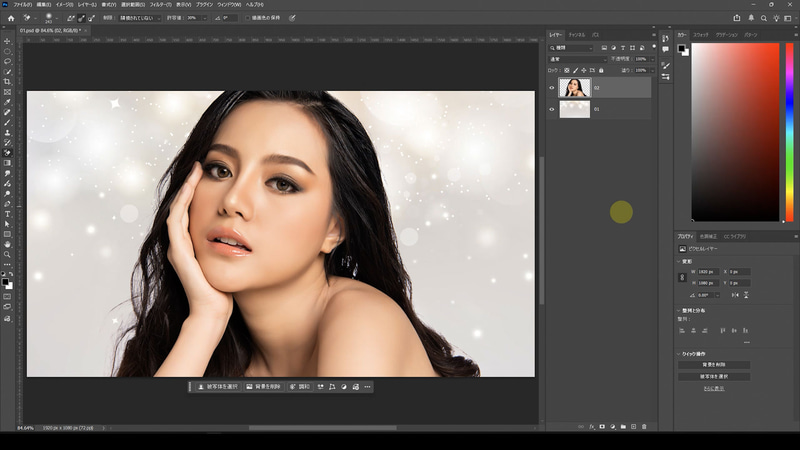Toggle lock position icon
This screenshot has width=800, height=450.
[584, 70]
